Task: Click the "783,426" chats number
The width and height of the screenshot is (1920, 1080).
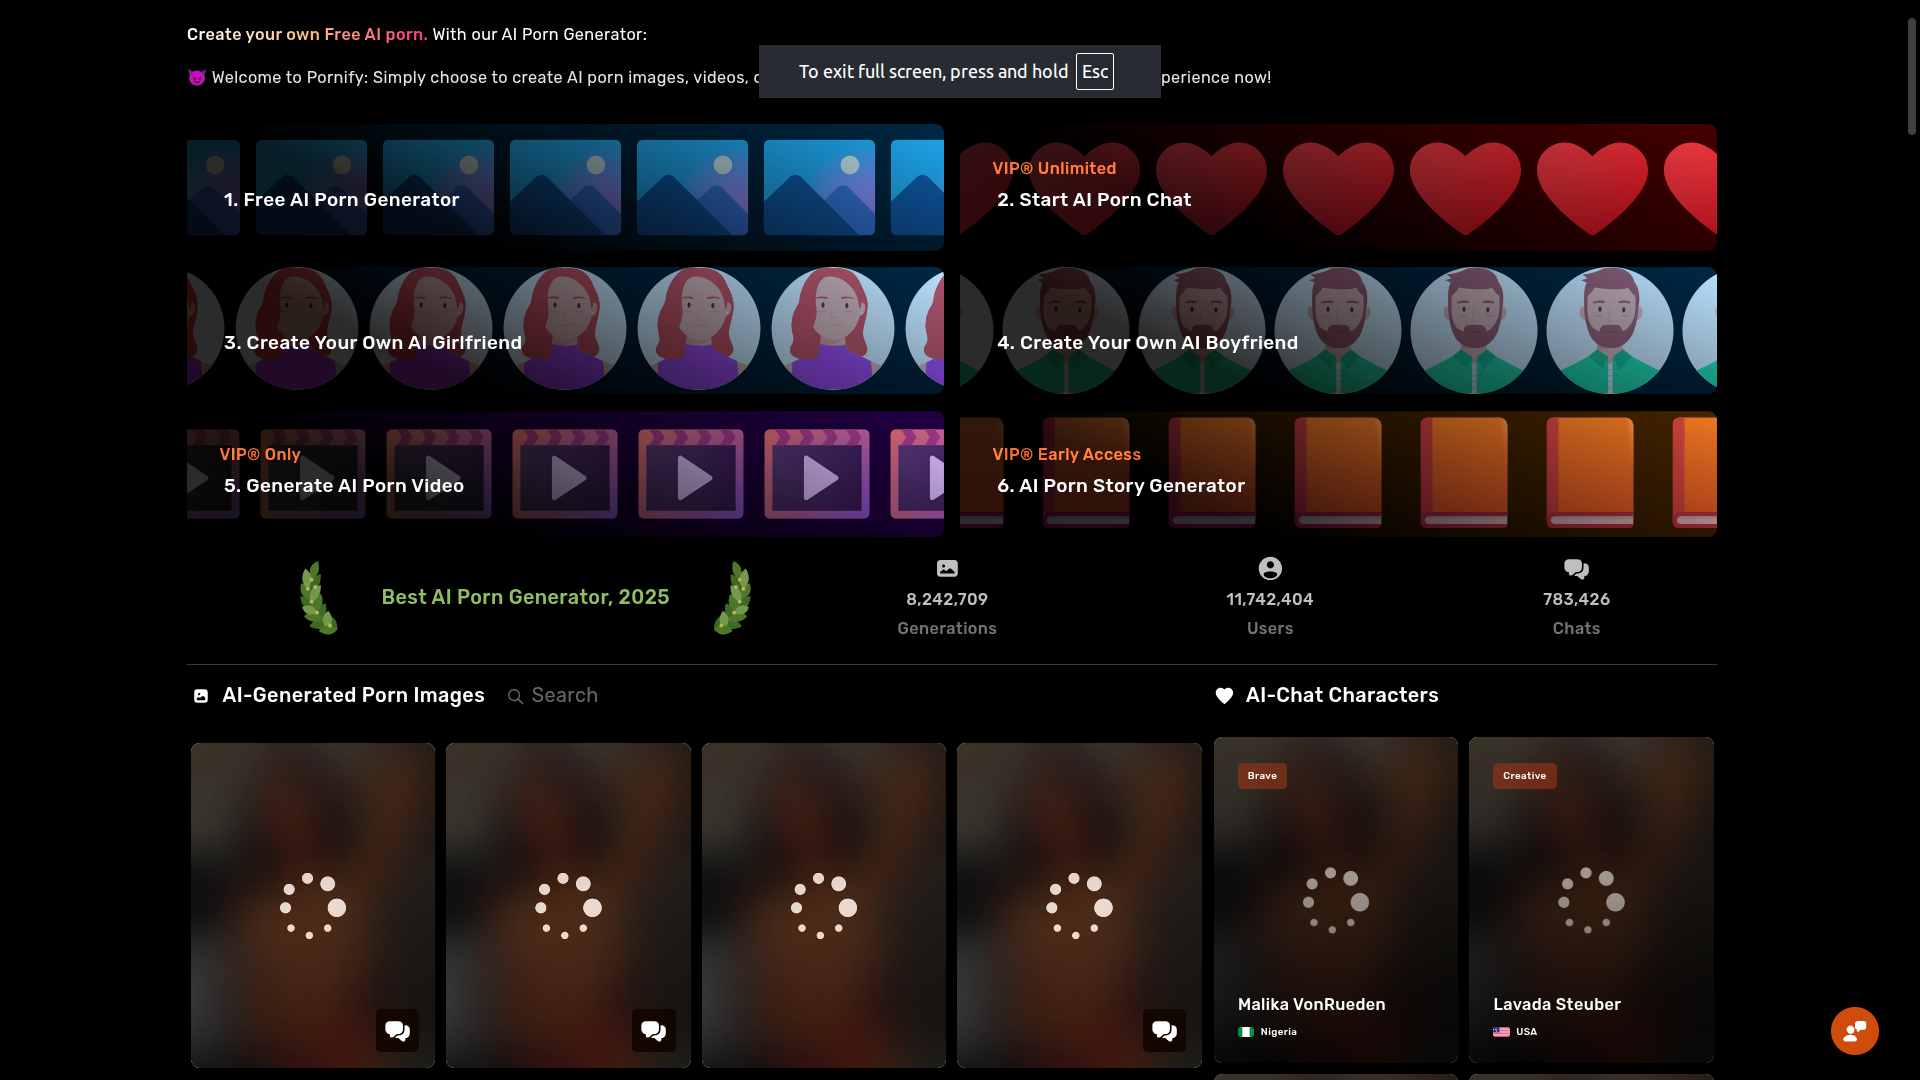Action: click(x=1576, y=599)
